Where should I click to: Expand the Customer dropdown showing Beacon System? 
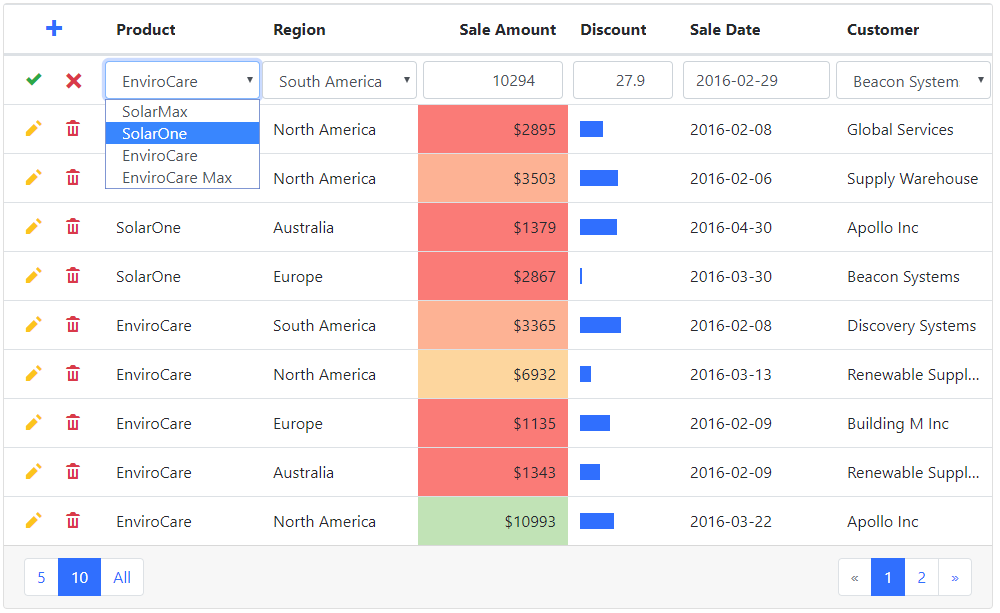(913, 81)
